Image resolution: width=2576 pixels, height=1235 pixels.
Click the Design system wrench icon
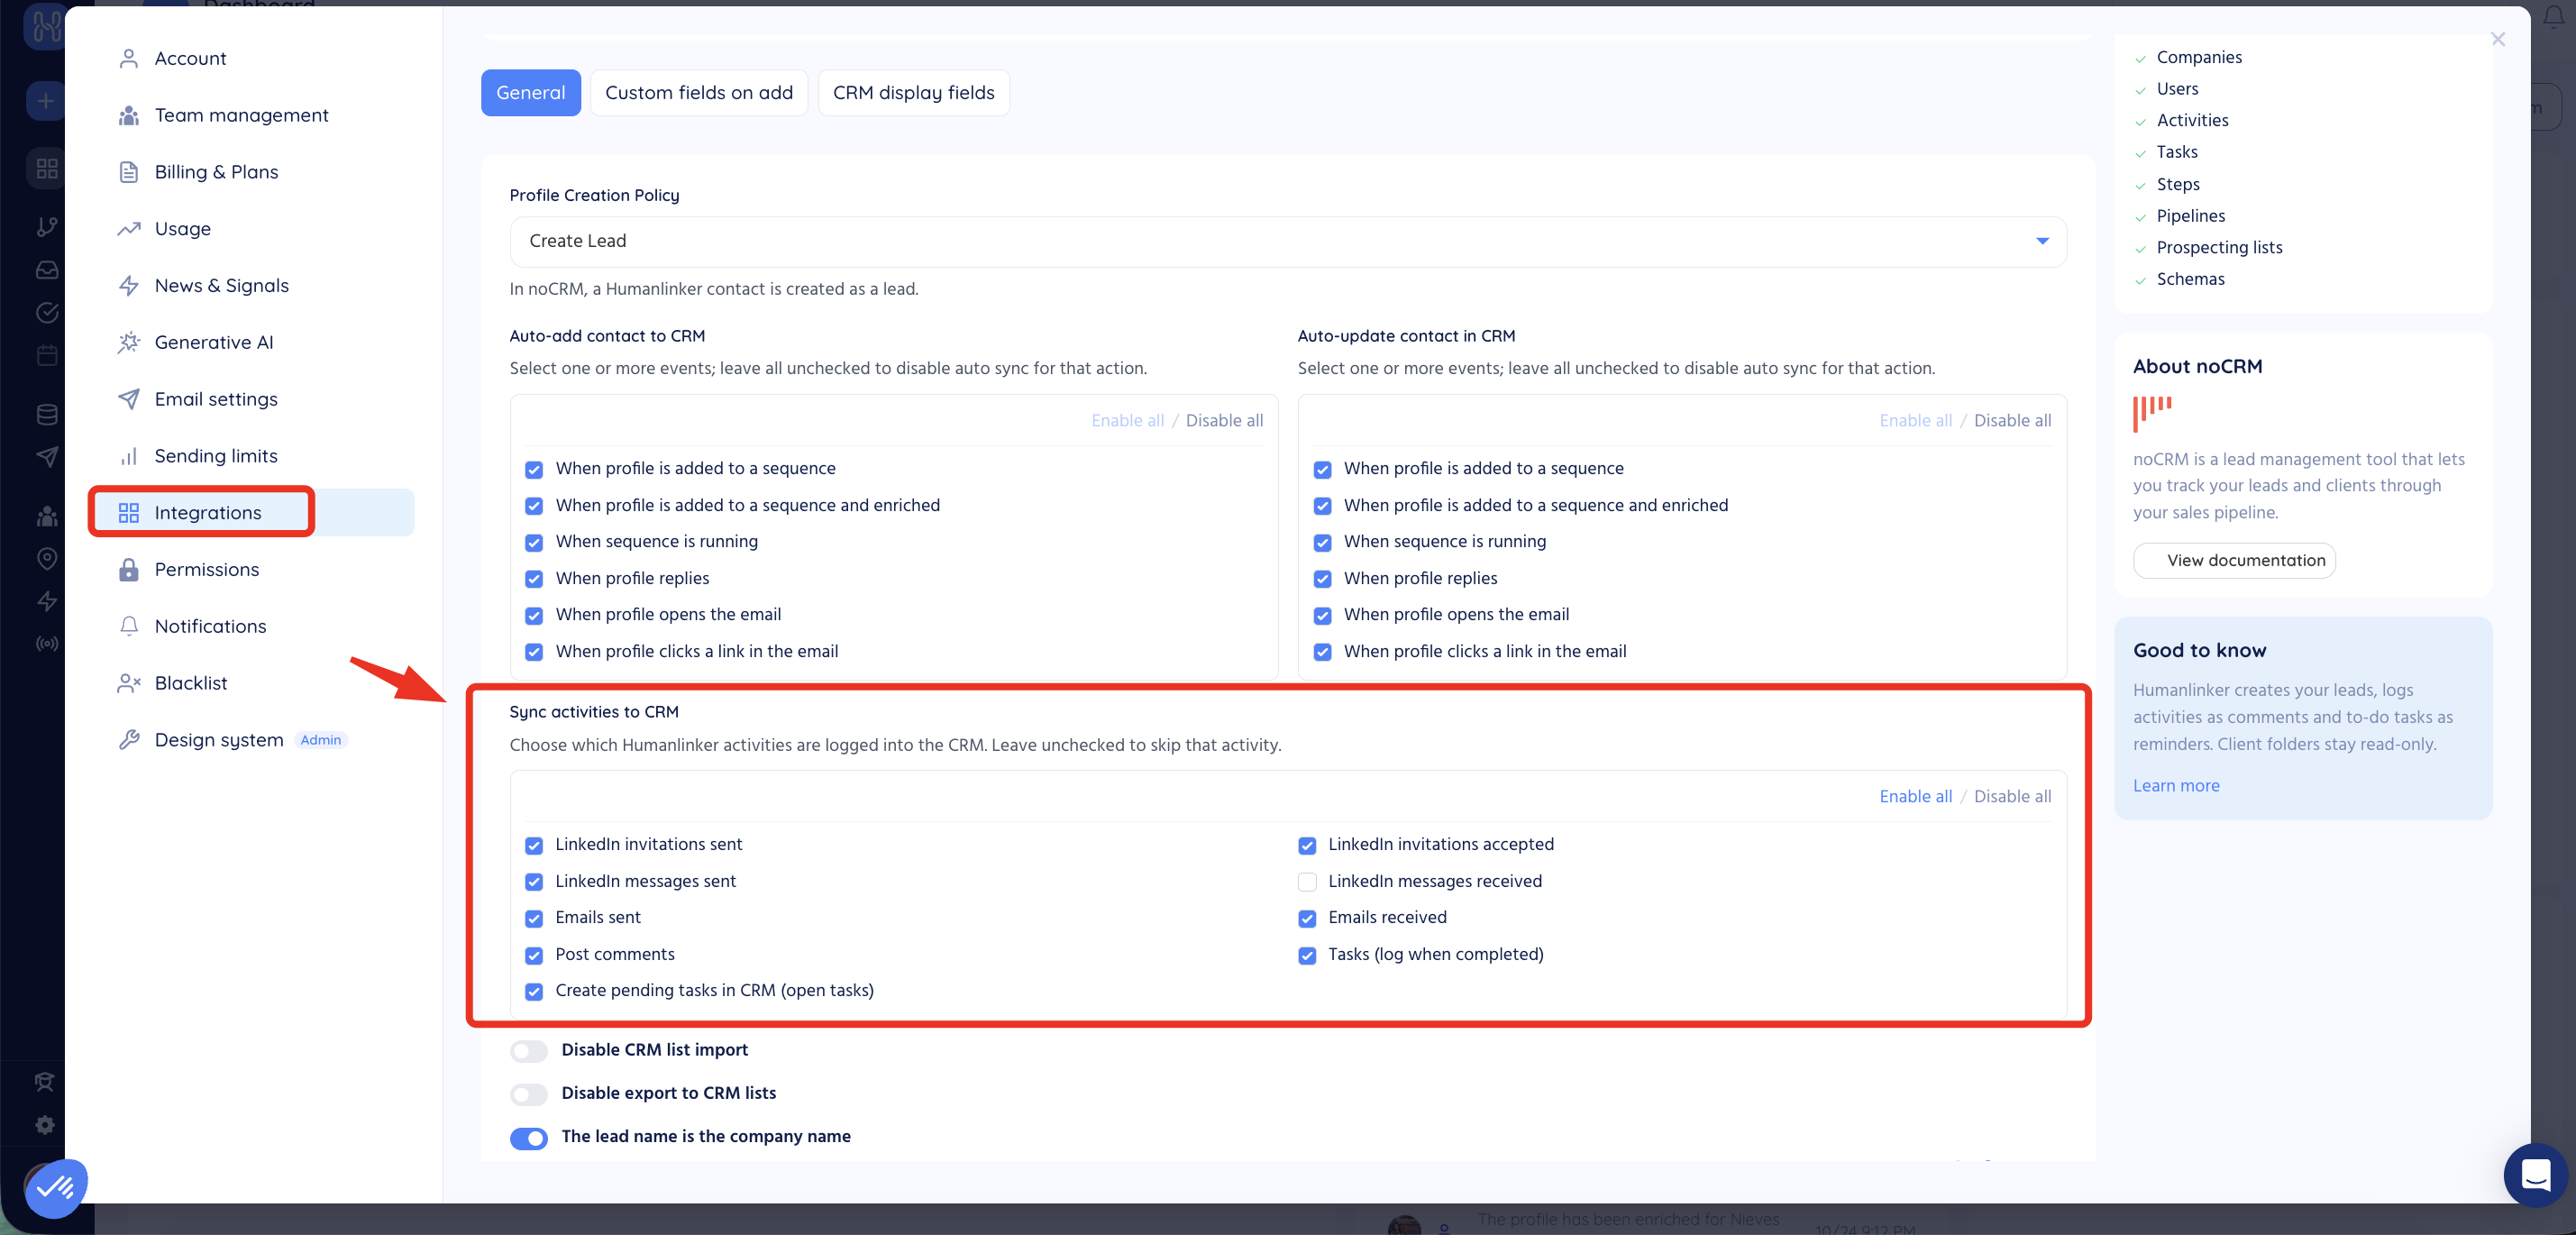[x=128, y=740]
